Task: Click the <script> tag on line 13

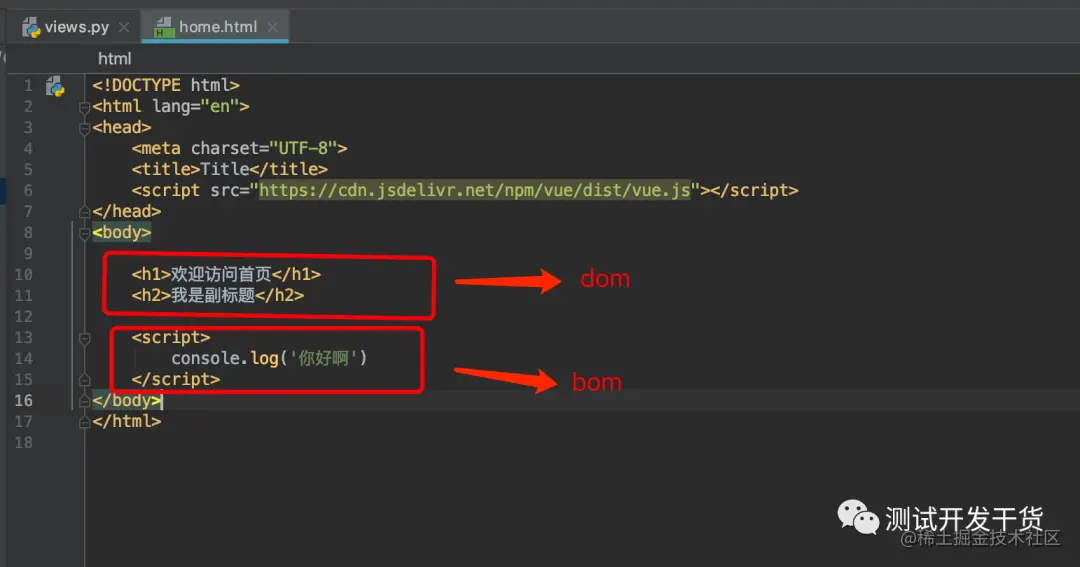Action: [171, 337]
